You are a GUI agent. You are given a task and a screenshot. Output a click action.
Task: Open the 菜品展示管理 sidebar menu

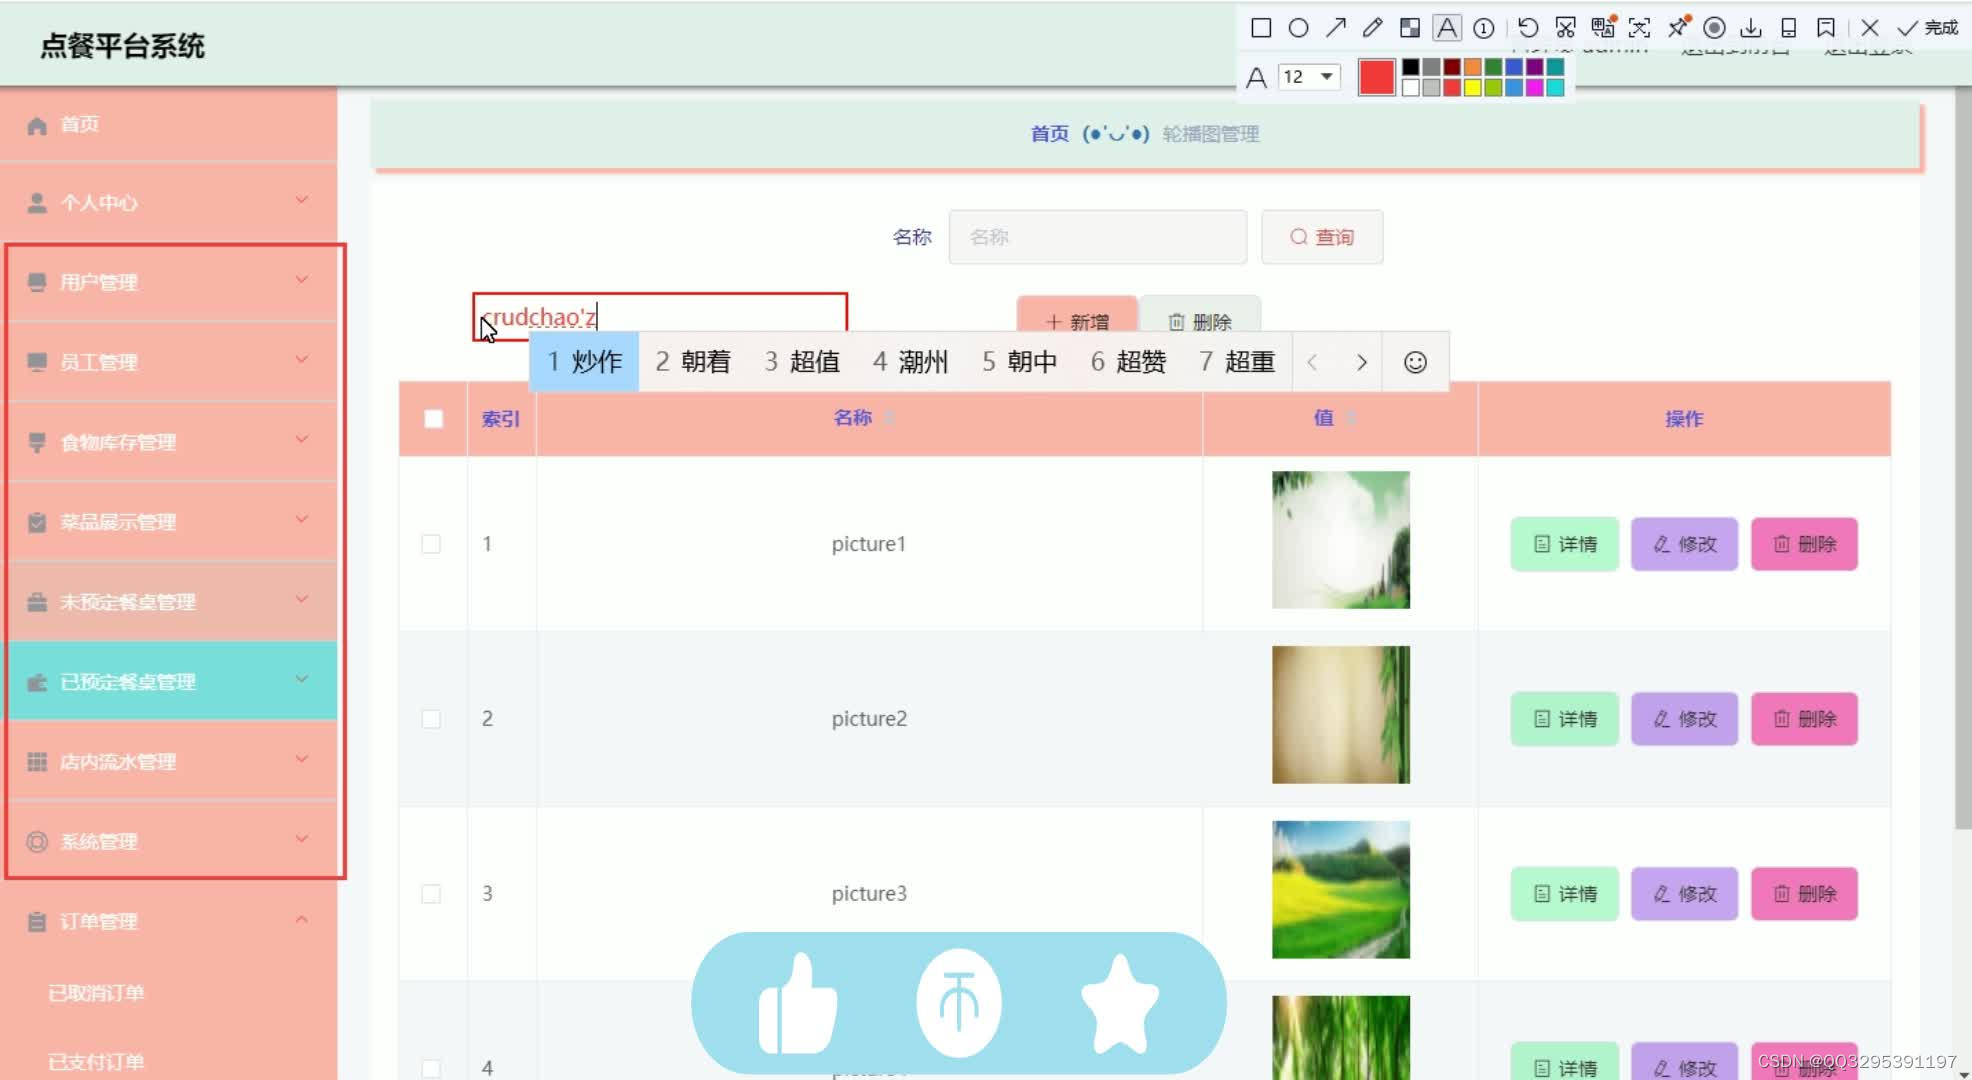click(x=170, y=522)
